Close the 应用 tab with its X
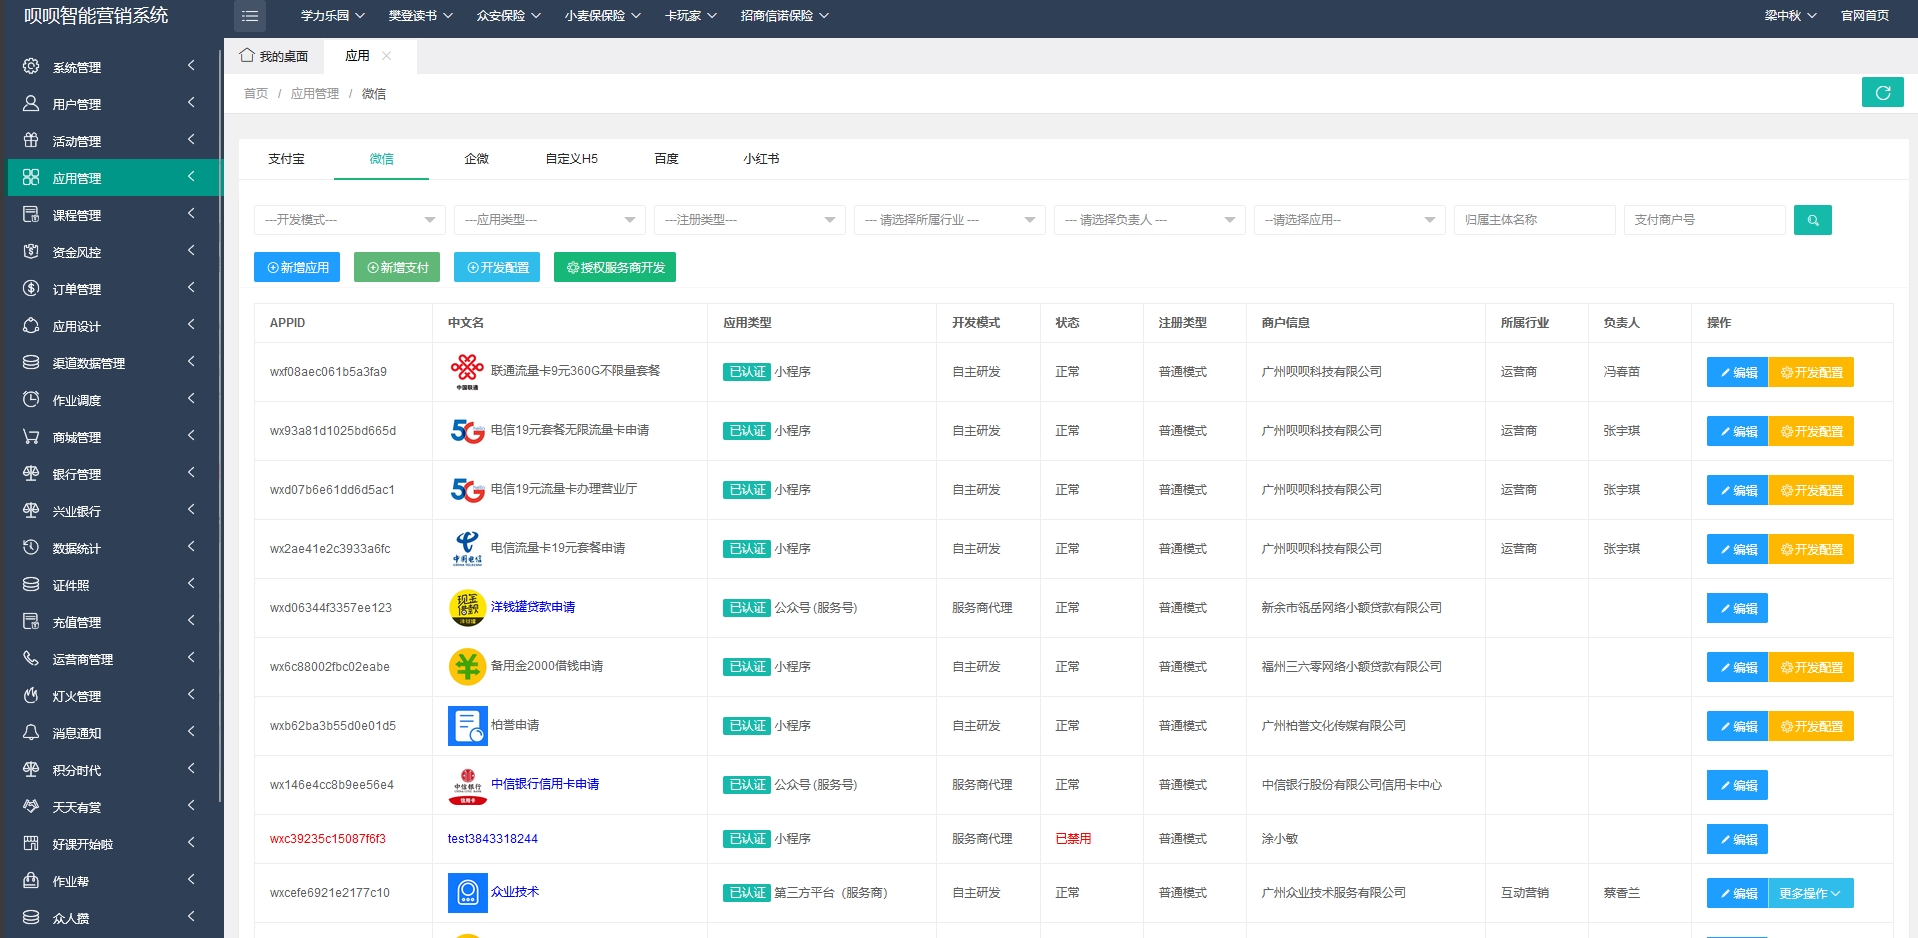1918x938 pixels. [387, 56]
